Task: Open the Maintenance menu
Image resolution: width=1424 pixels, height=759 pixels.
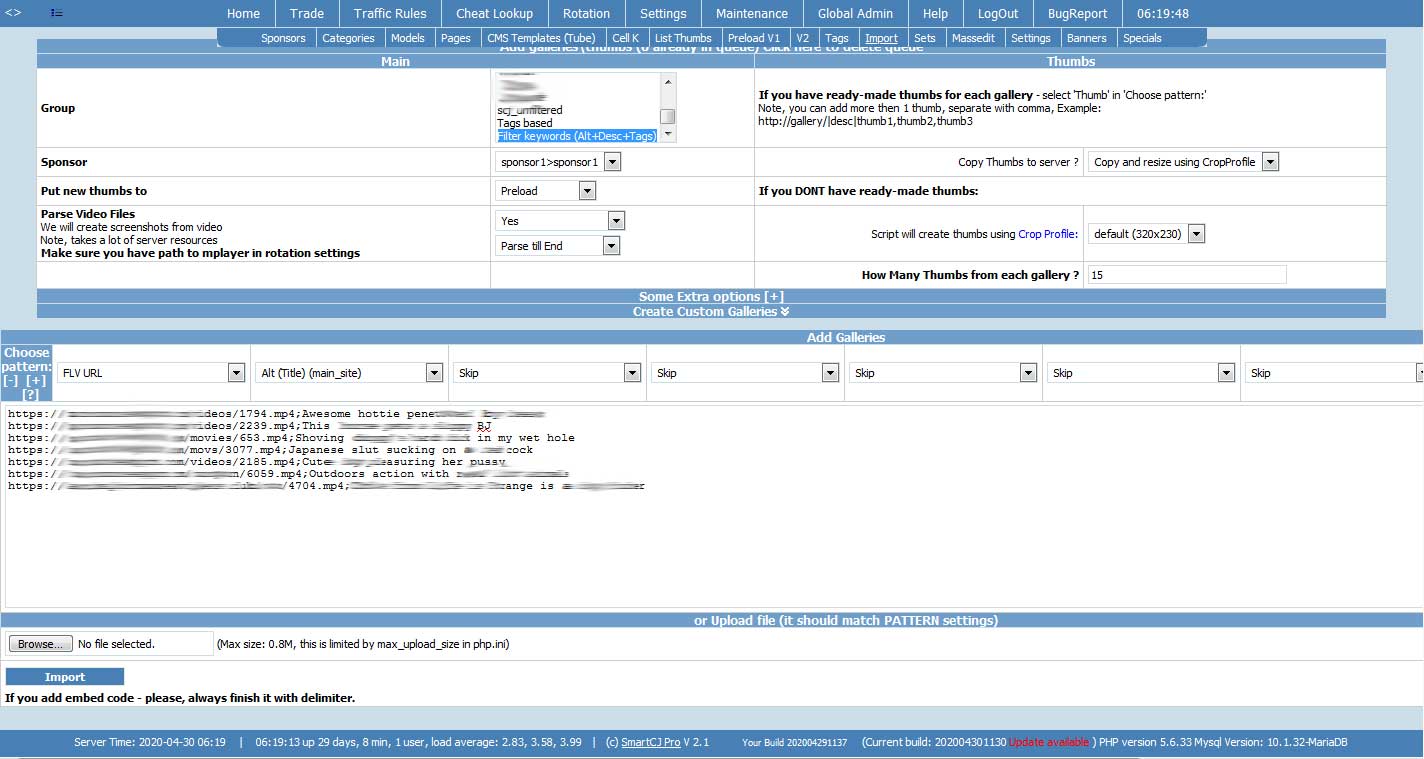Action: [752, 13]
